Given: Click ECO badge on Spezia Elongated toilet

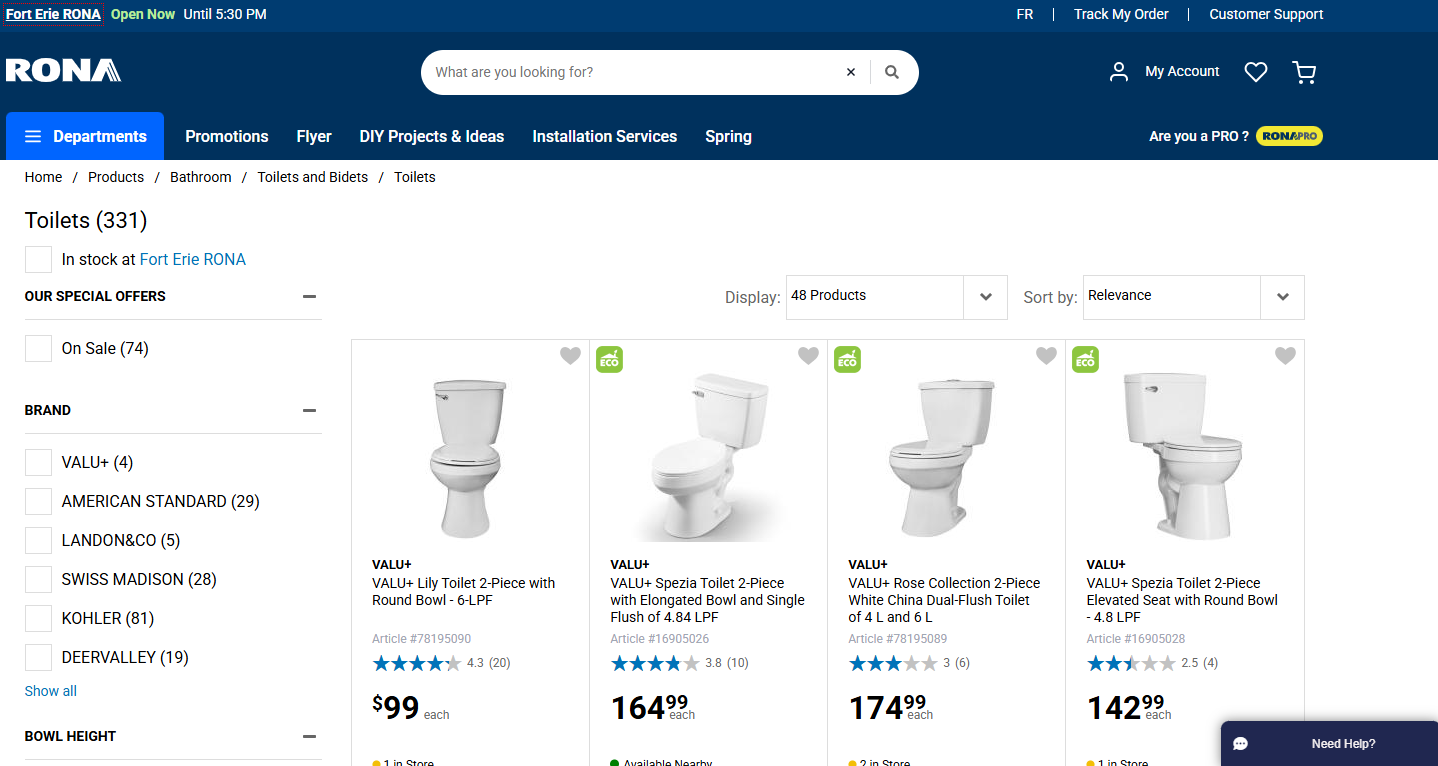Looking at the screenshot, I should coord(610,359).
